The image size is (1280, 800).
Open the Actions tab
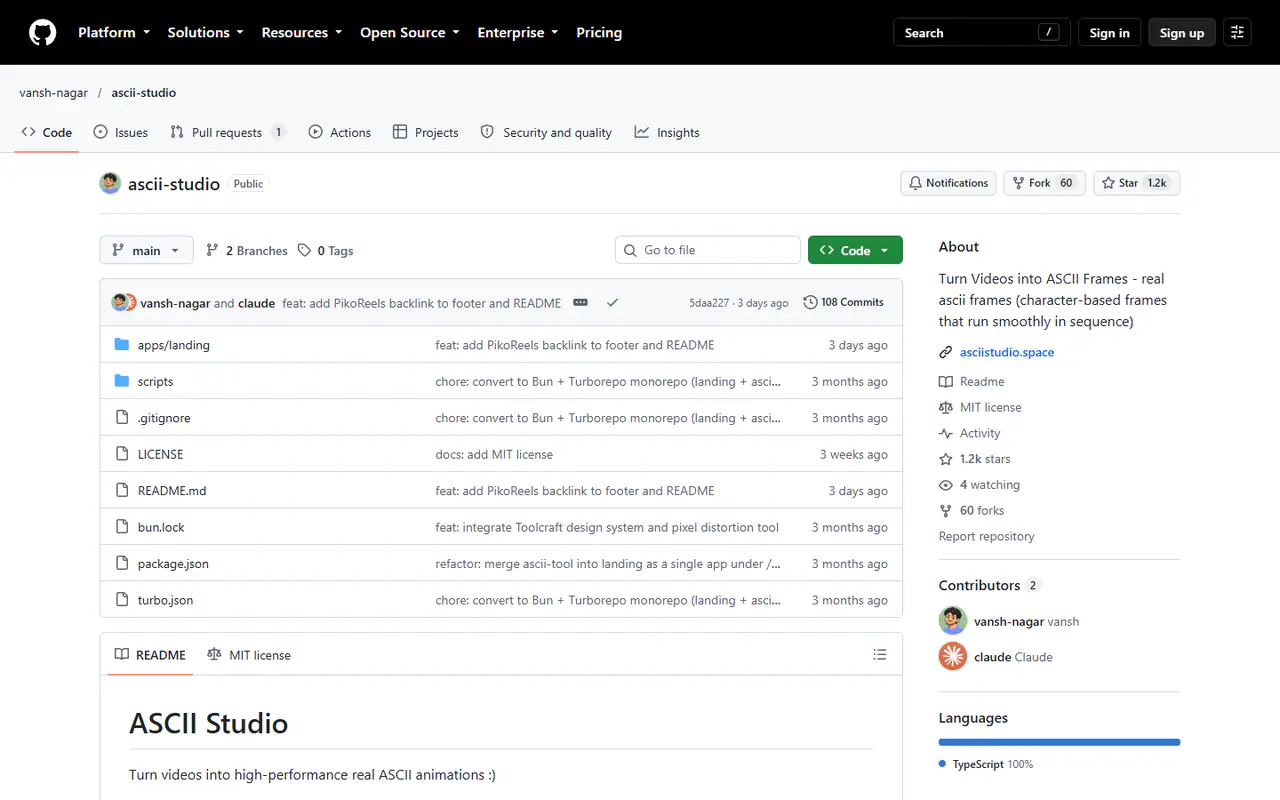tap(340, 132)
